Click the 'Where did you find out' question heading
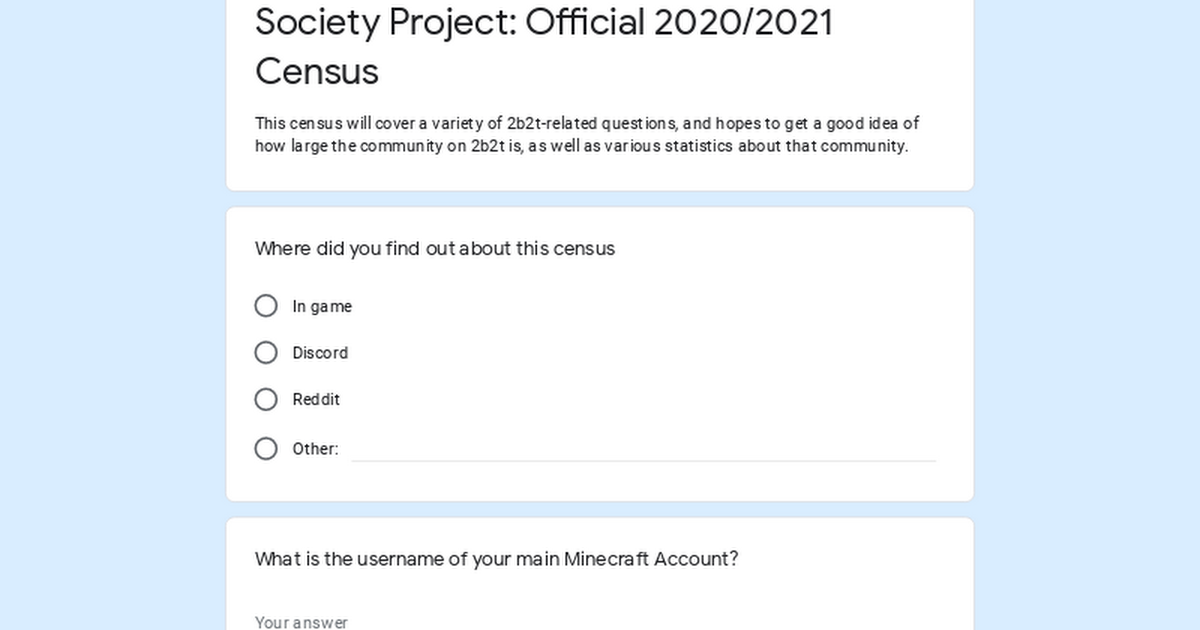Viewport: 1200px width, 630px height. tap(435, 249)
